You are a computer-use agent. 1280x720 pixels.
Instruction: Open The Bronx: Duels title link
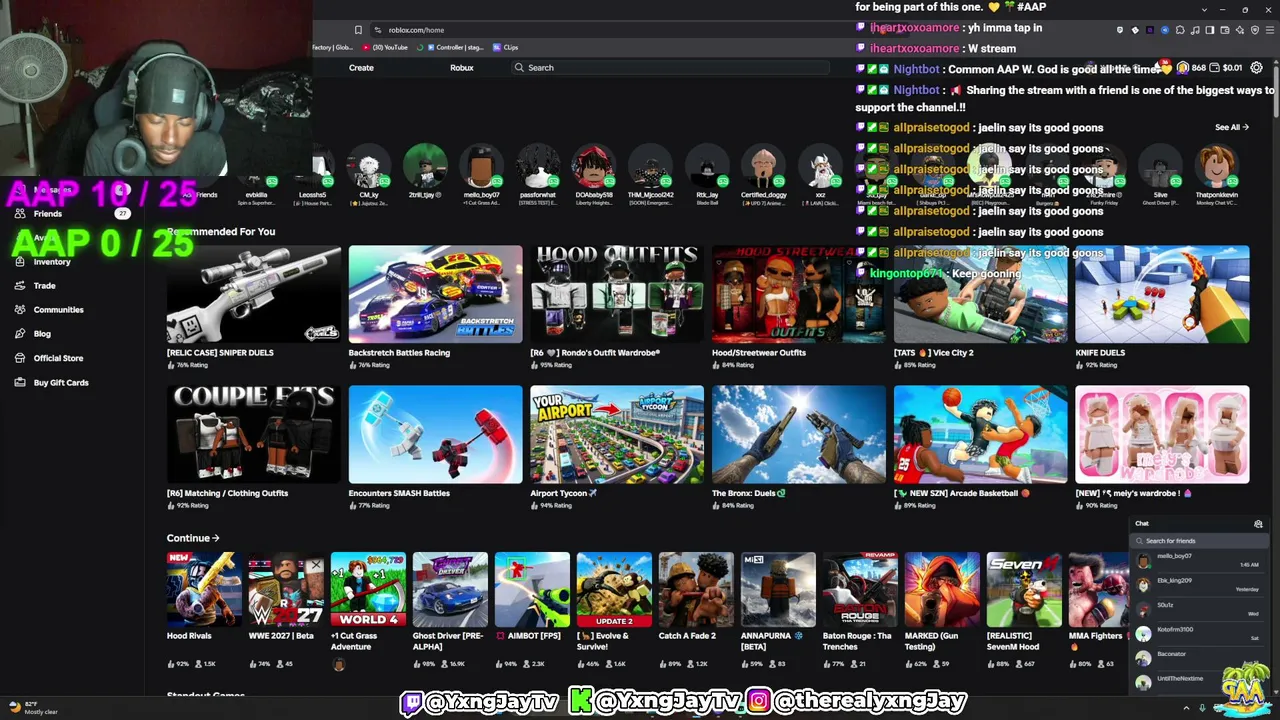749,493
